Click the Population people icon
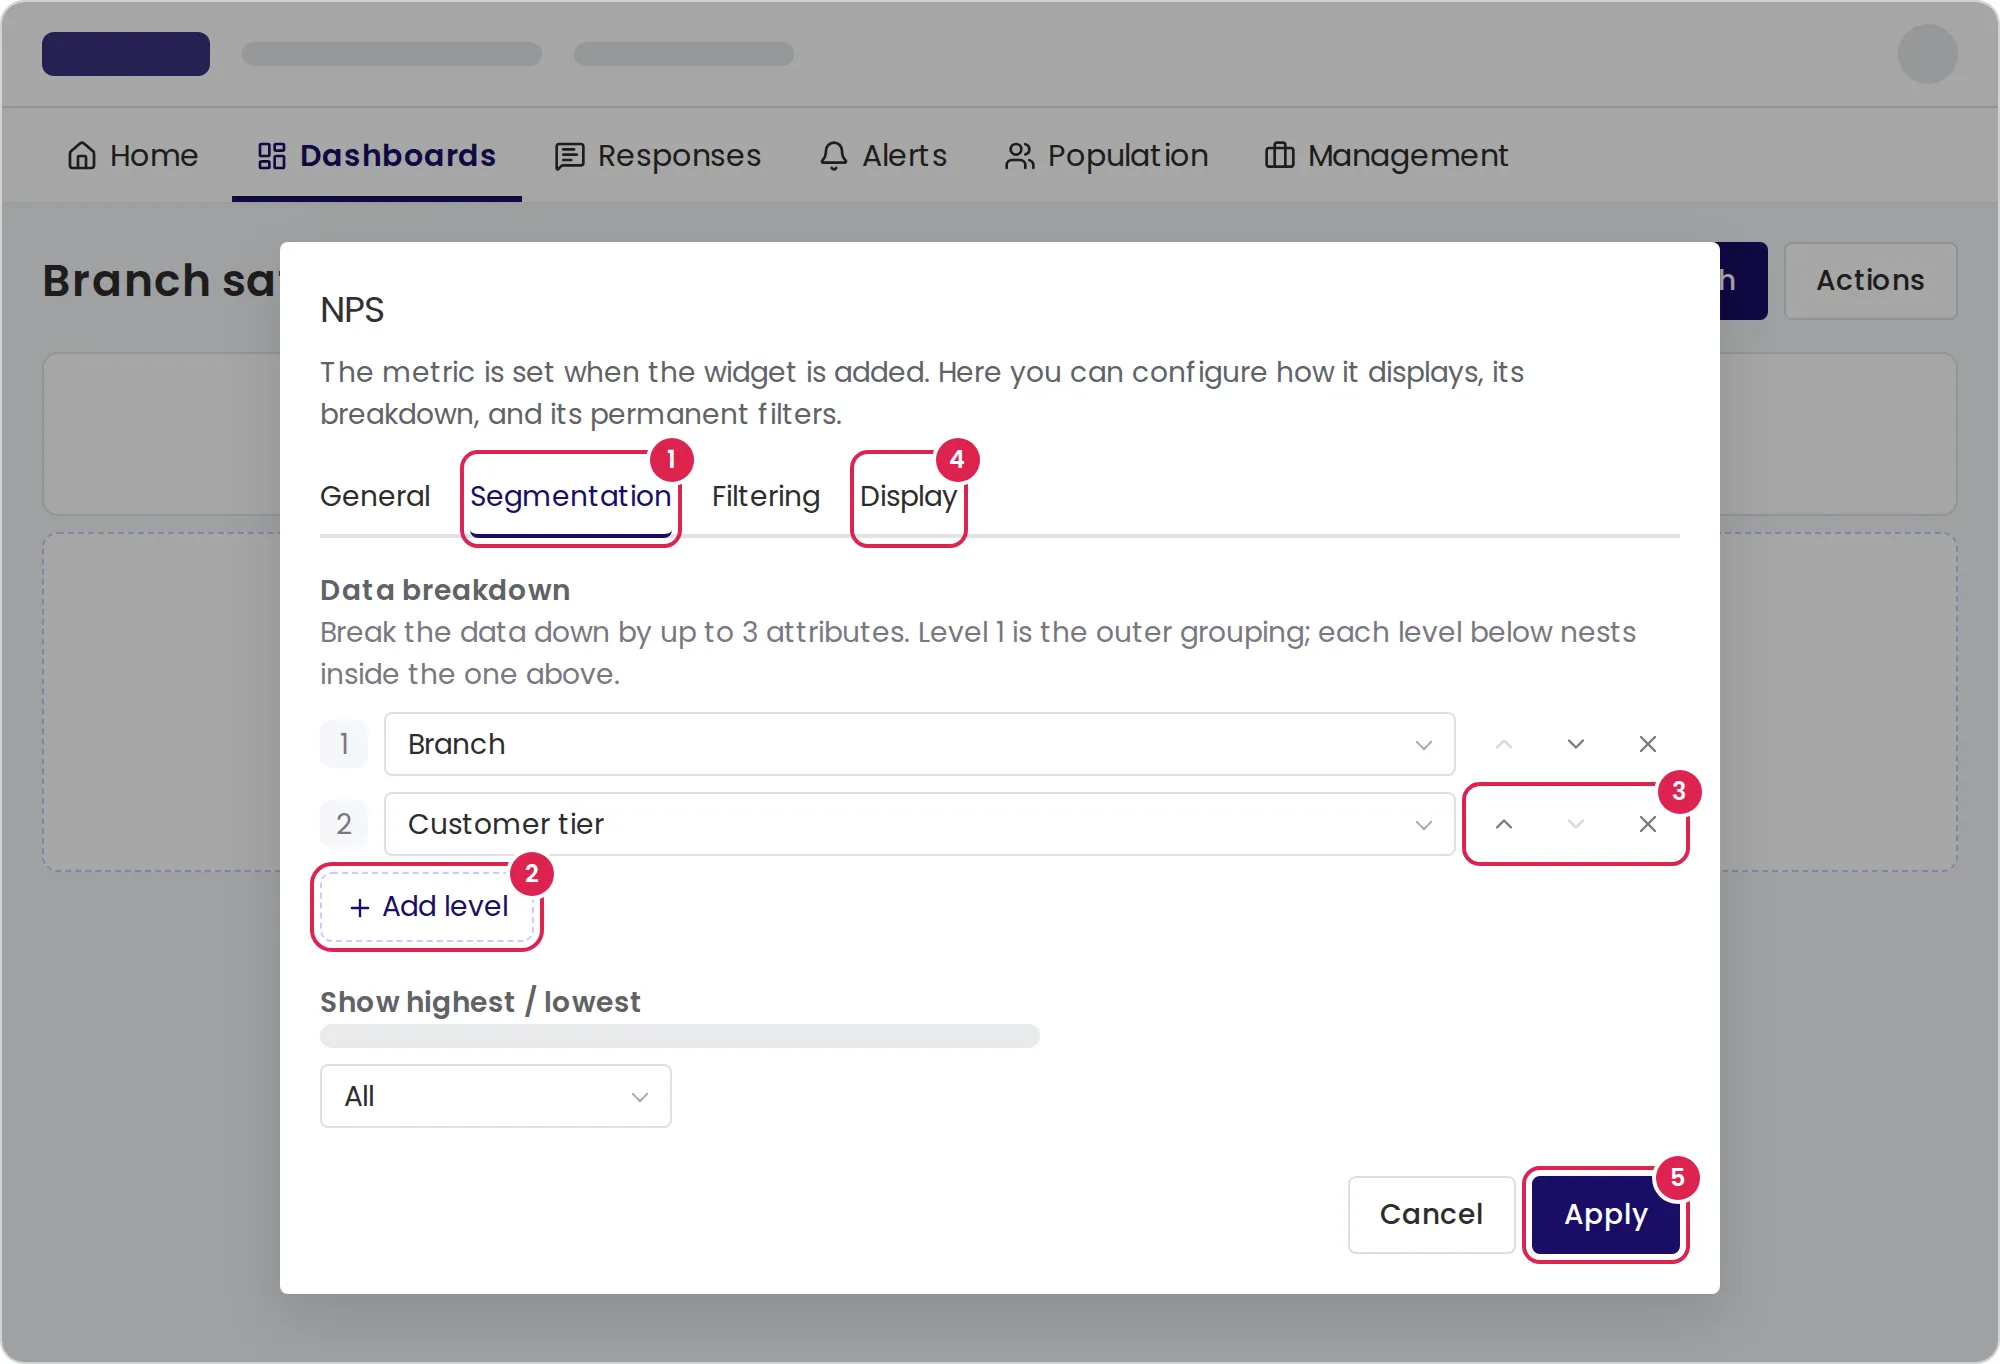Viewport: 2000px width, 1364px height. (x=1020, y=156)
